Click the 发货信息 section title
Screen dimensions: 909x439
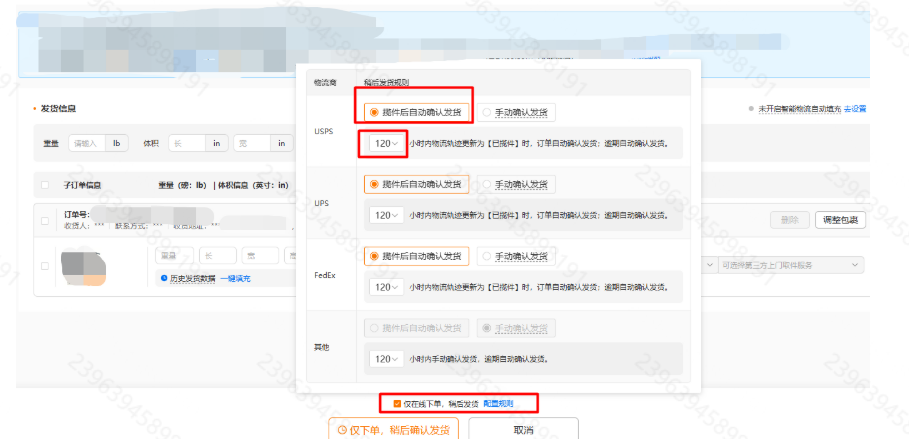pos(58,108)
